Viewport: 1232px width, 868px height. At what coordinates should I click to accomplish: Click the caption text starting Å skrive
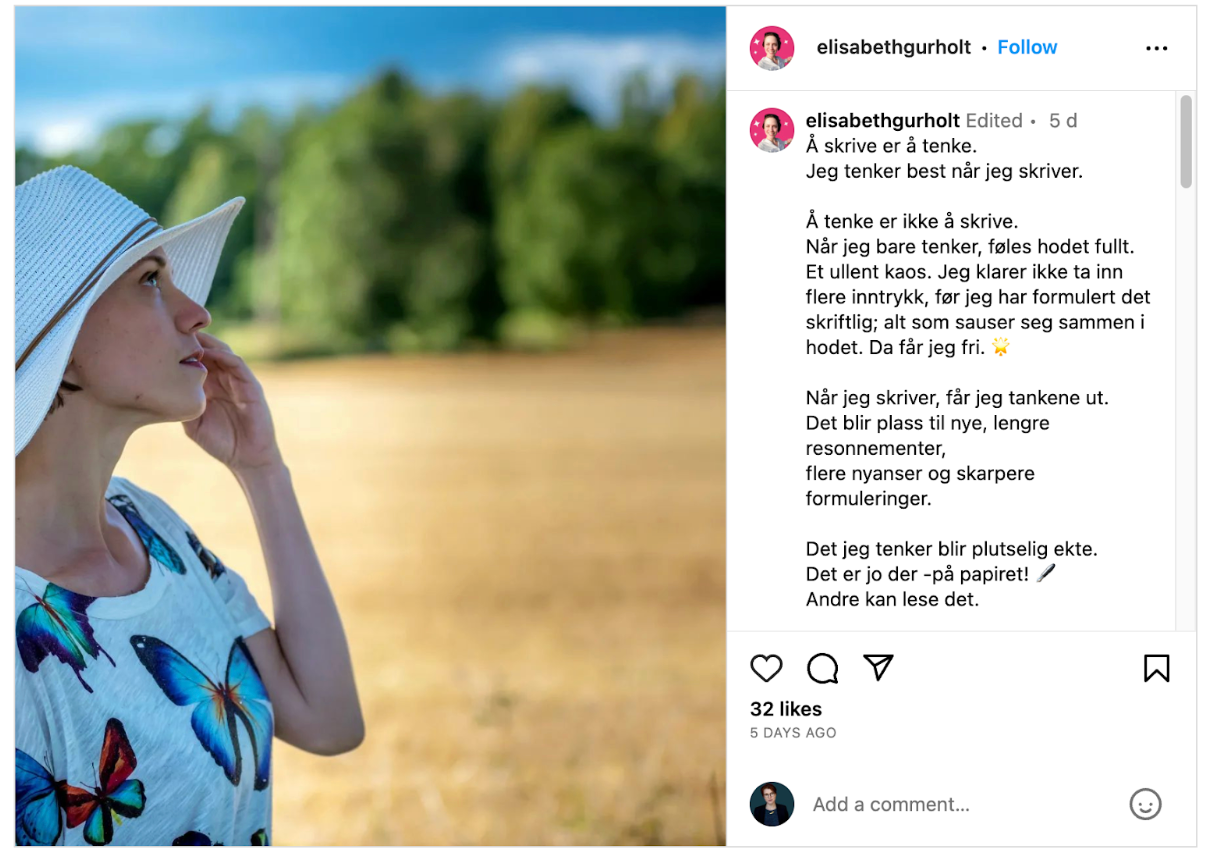tap(978, 373)
